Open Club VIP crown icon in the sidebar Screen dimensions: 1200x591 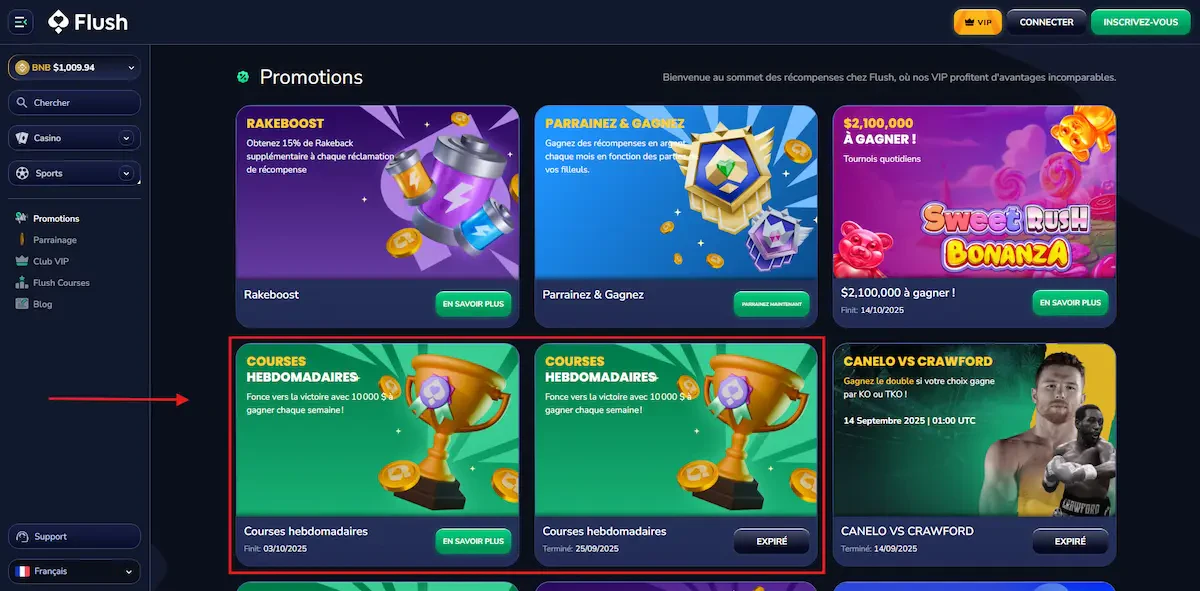(x=22, y=261)
